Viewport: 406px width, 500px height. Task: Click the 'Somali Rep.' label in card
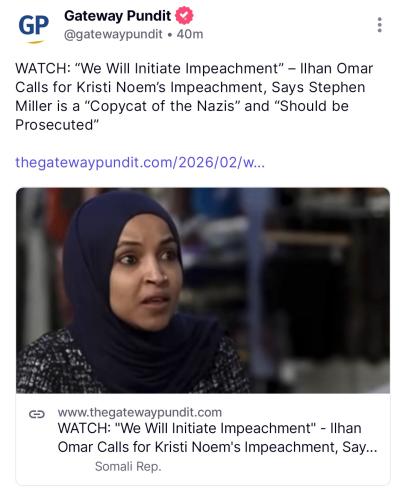click(x=128, y=466)
